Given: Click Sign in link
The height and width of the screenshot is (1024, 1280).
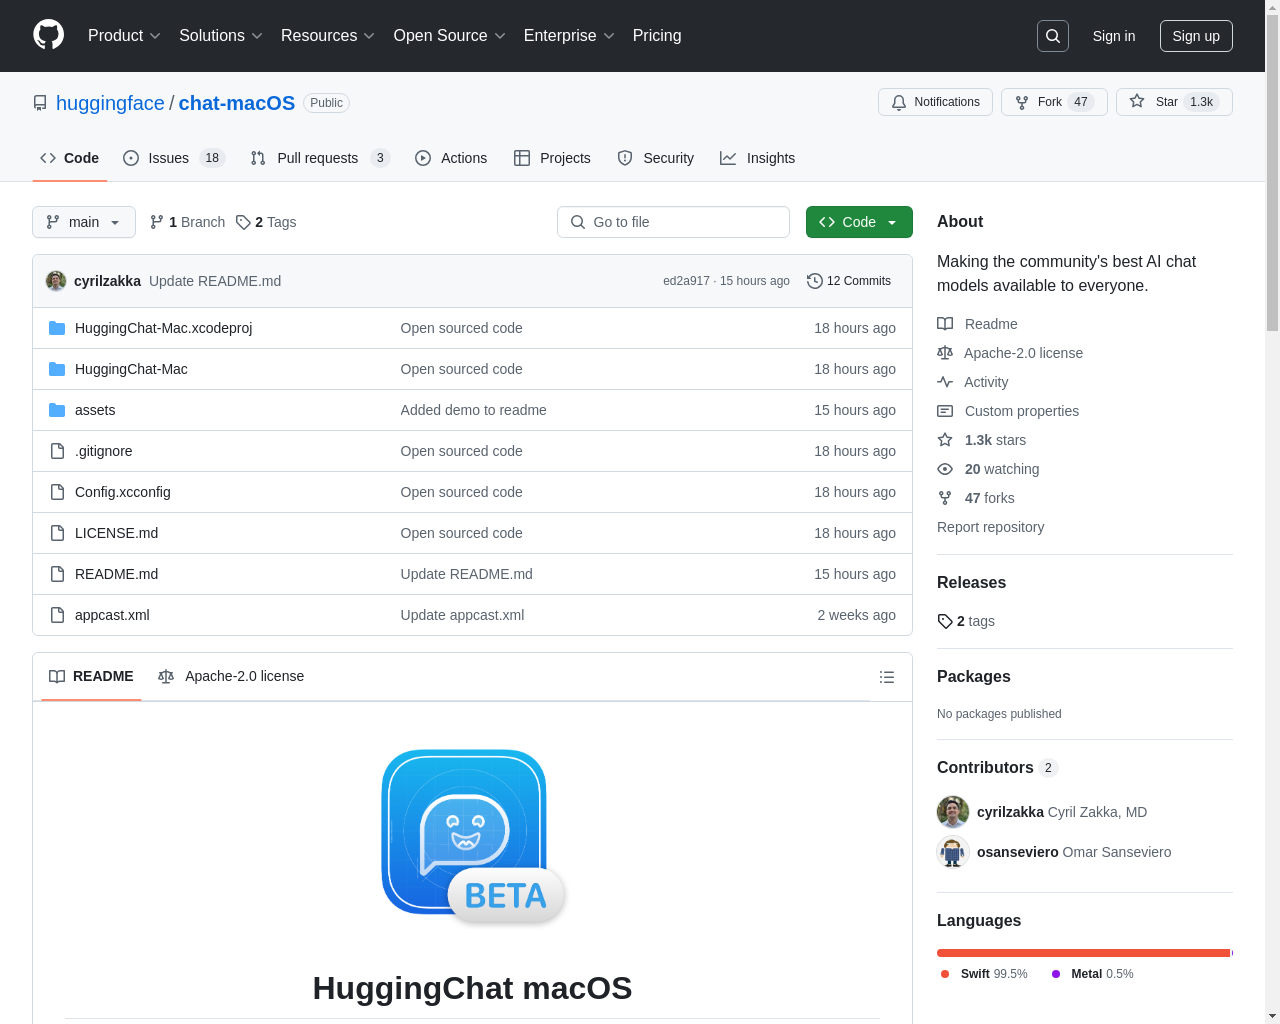Looking at the screenshot, I should [x=1114, y=36].
